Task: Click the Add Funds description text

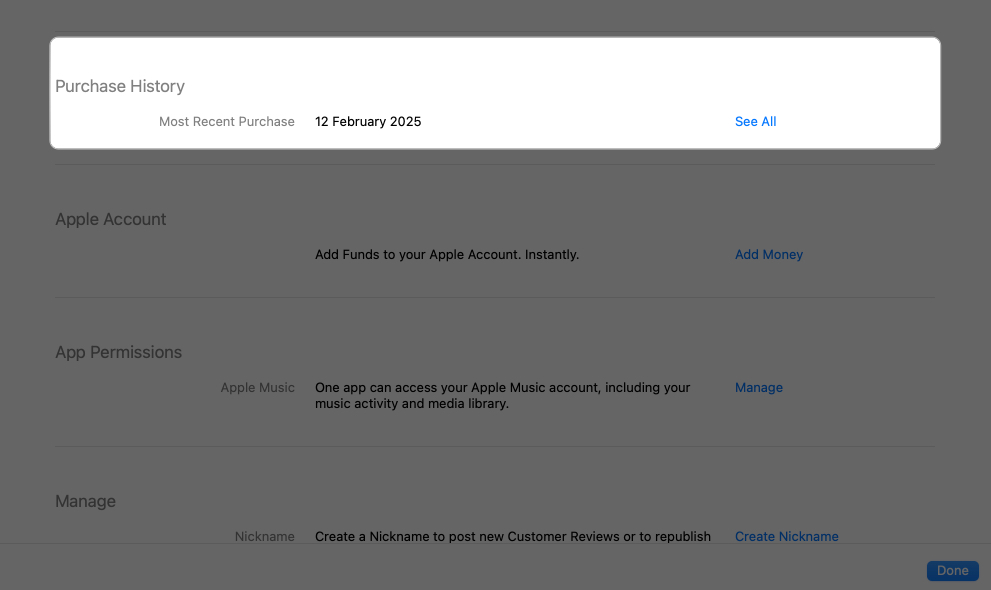Action: click(x=446, y=254)
